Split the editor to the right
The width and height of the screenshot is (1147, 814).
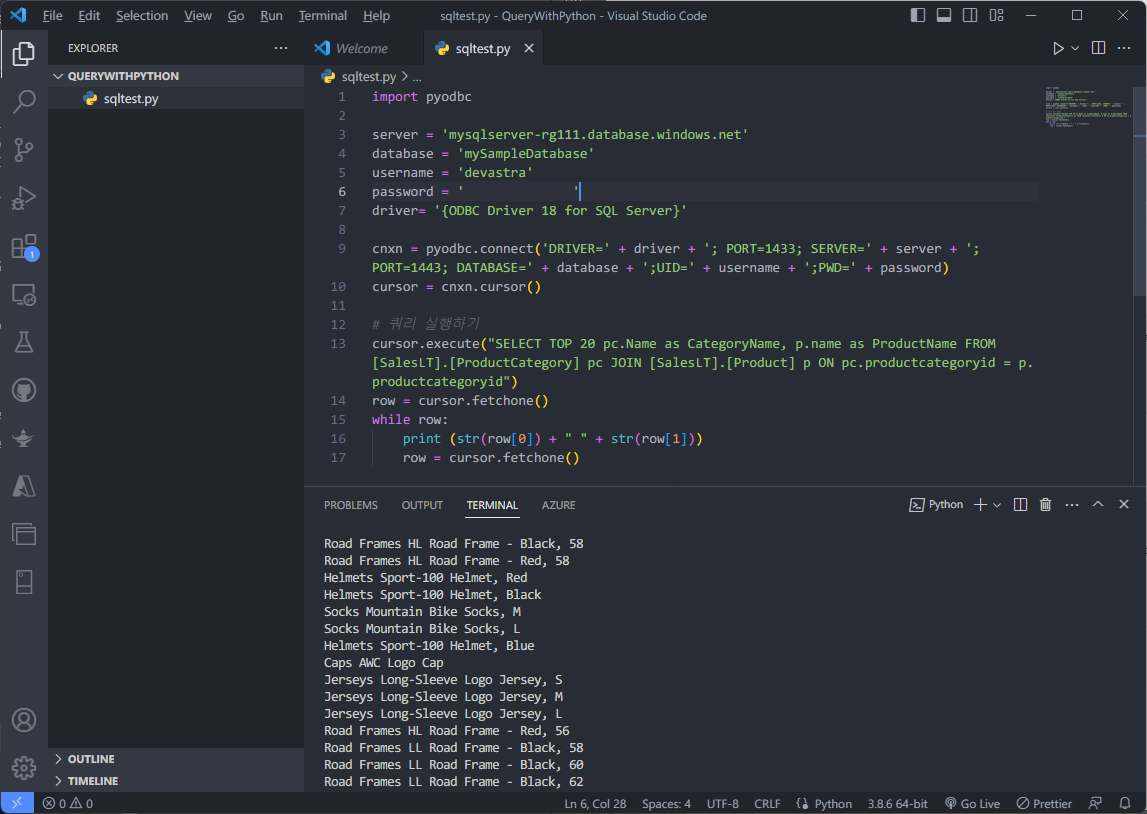click(1098, 48)
